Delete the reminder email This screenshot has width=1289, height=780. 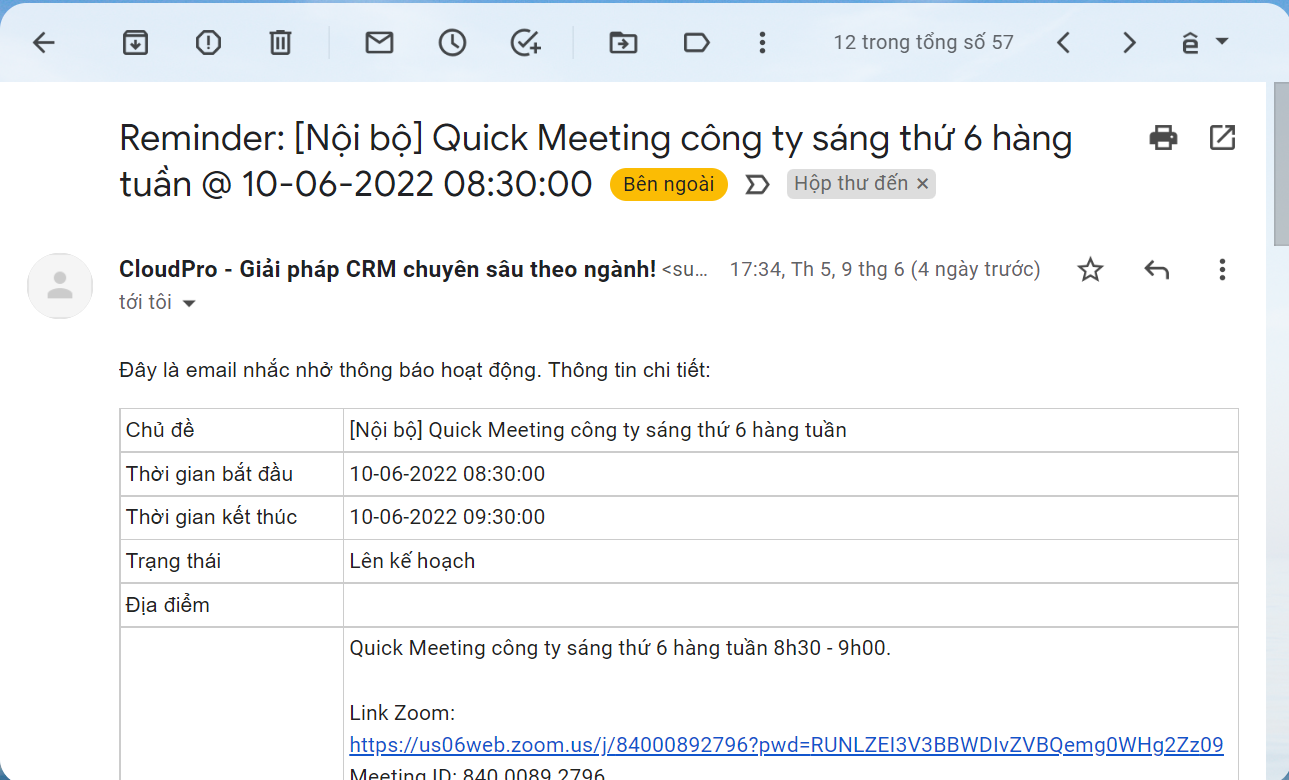tap(279, 42)
